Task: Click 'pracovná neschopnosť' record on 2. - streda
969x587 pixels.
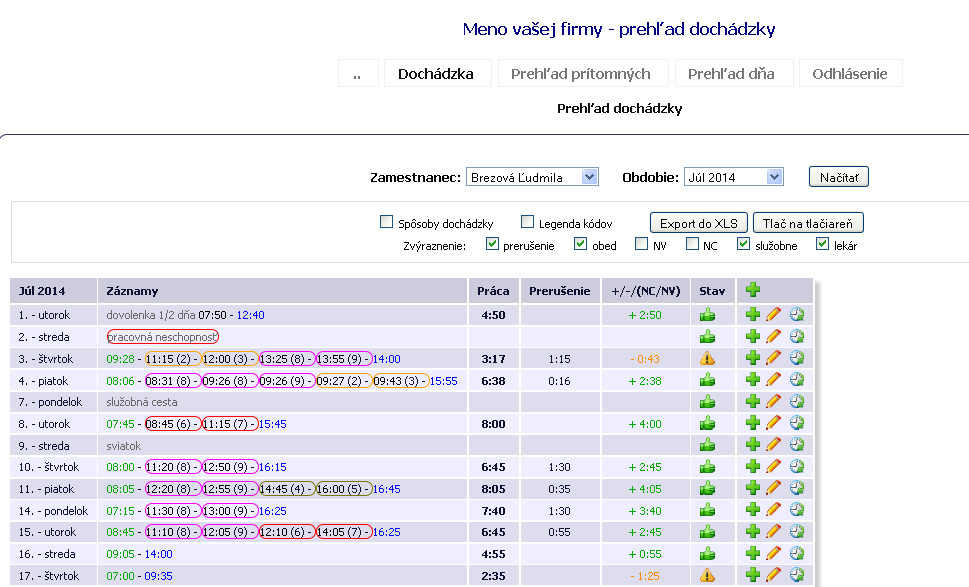Action: tap(163, 337)
